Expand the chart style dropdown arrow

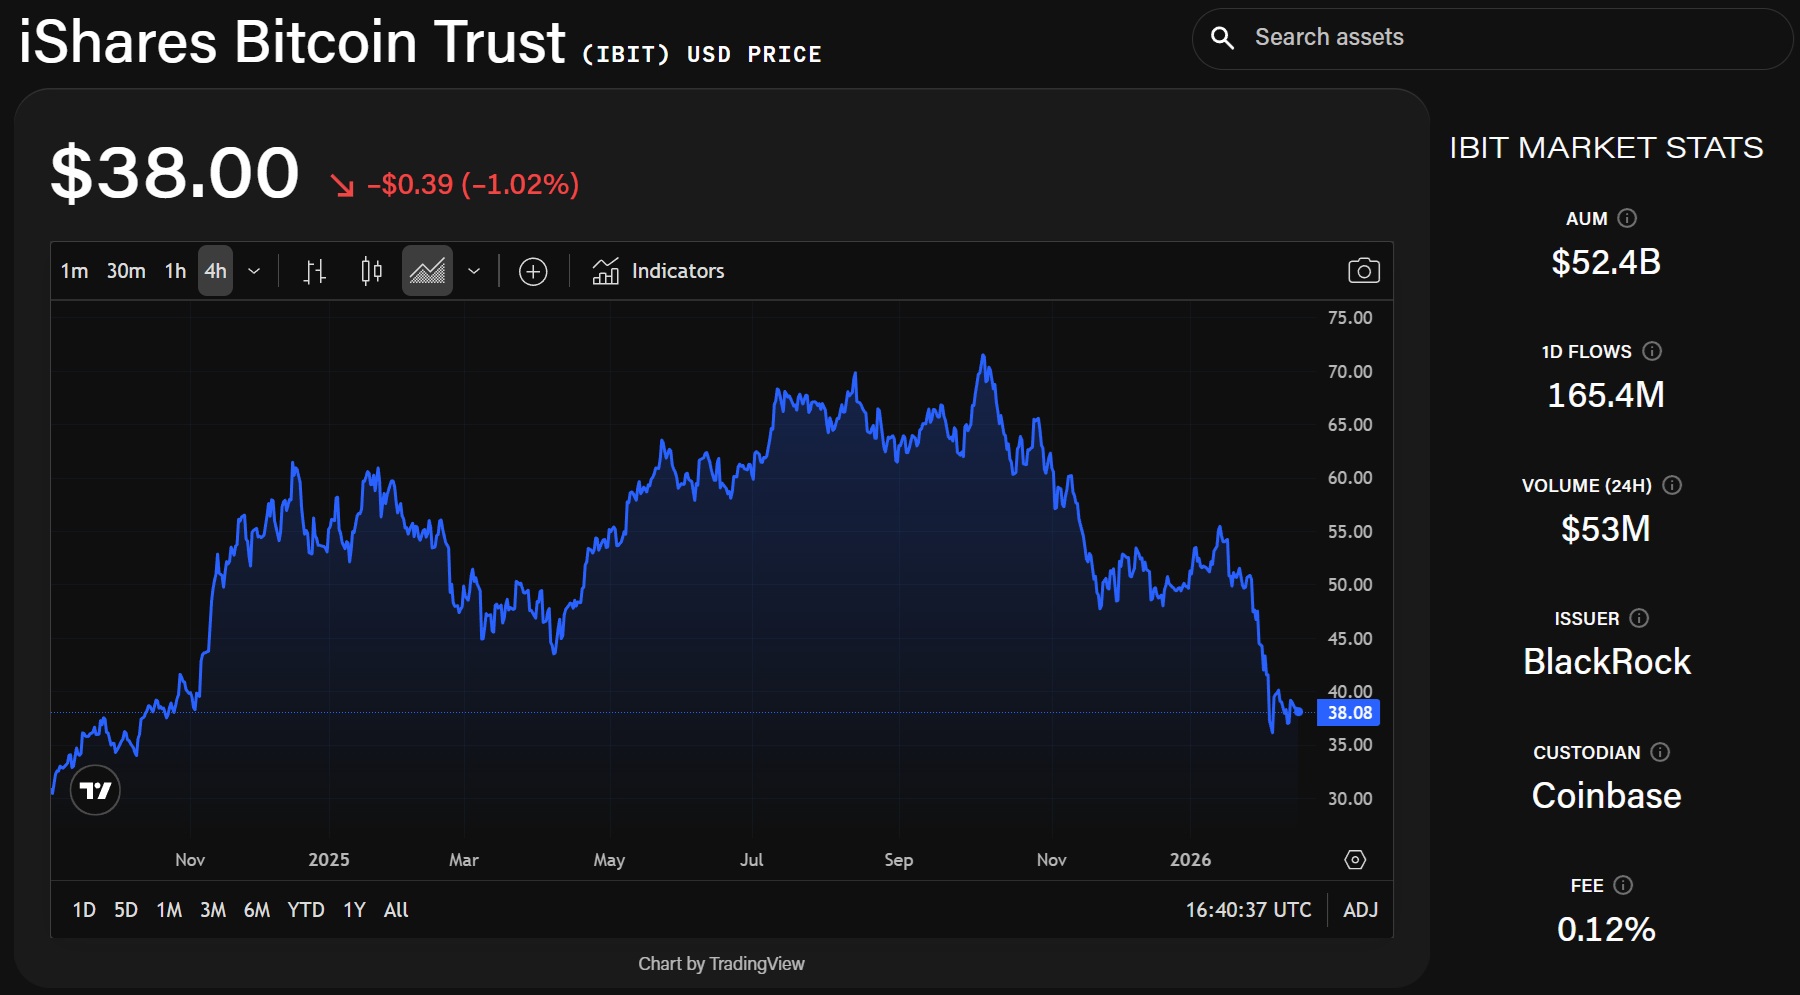tap(474, 271)
